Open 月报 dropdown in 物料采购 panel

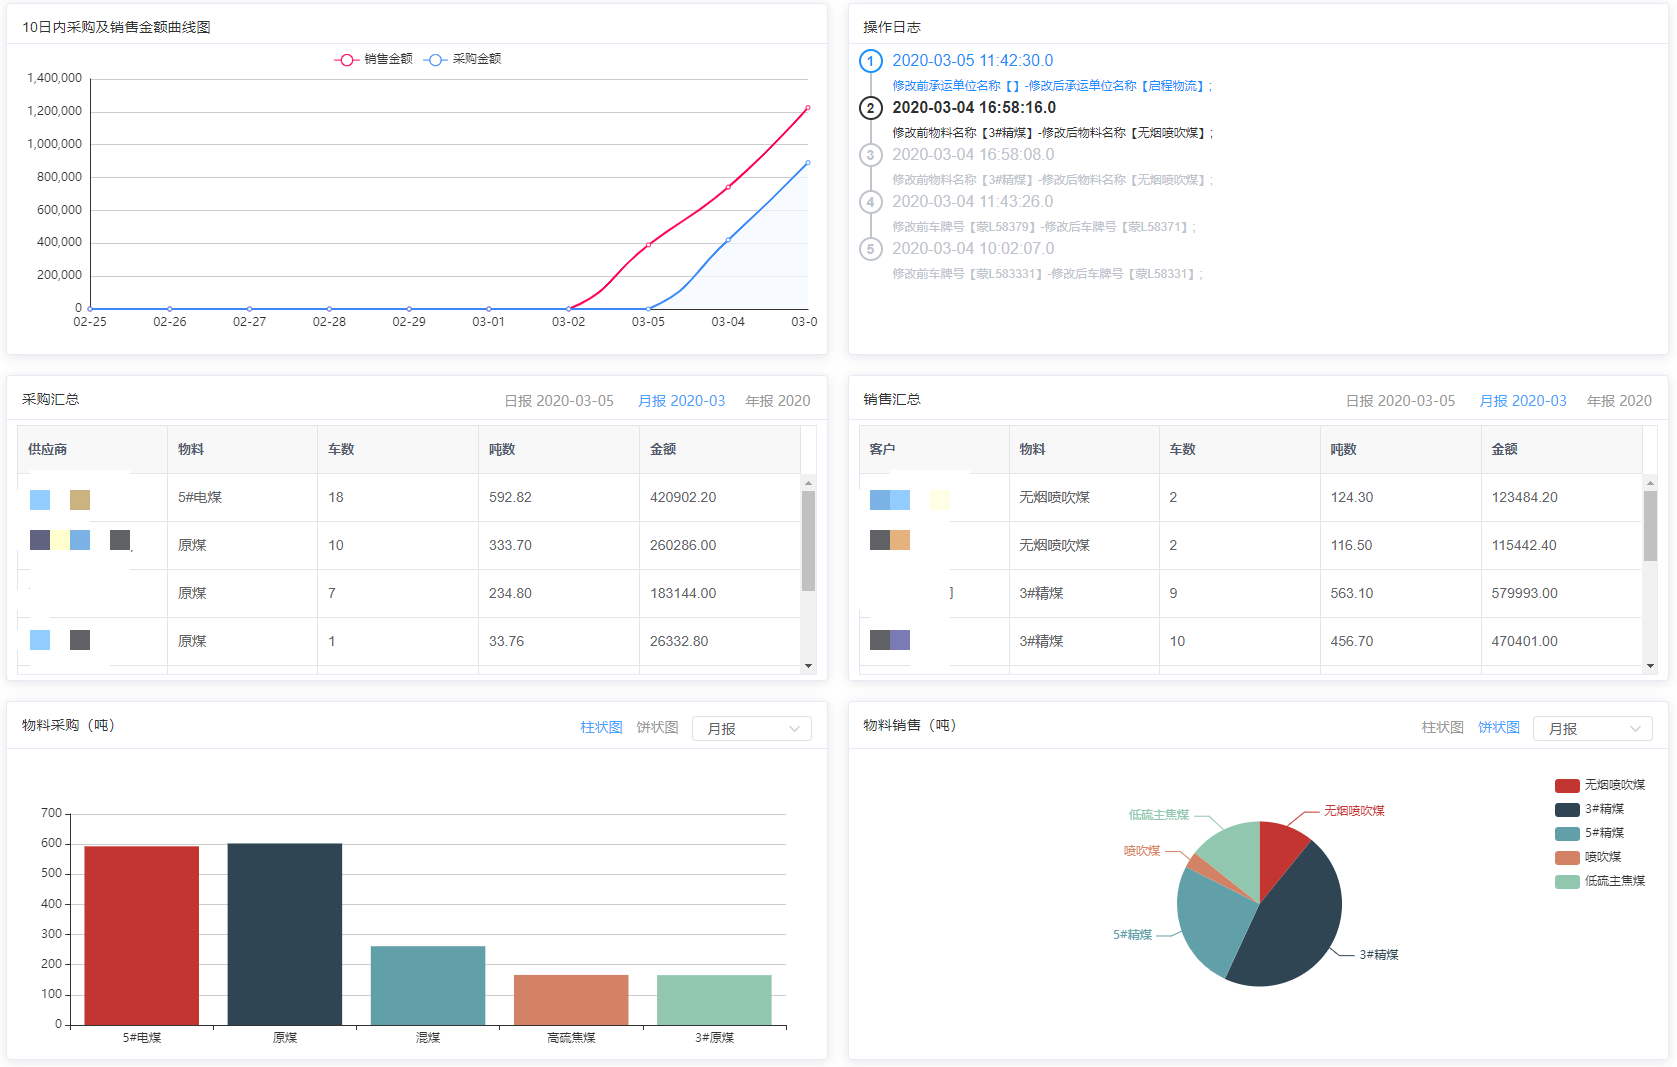[x=751, y=729]
